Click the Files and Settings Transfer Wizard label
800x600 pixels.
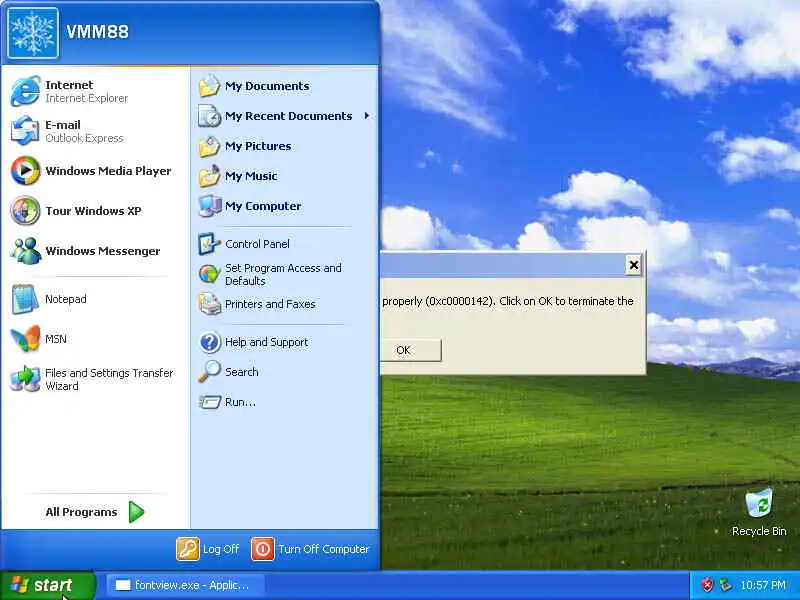pos(109,379)
